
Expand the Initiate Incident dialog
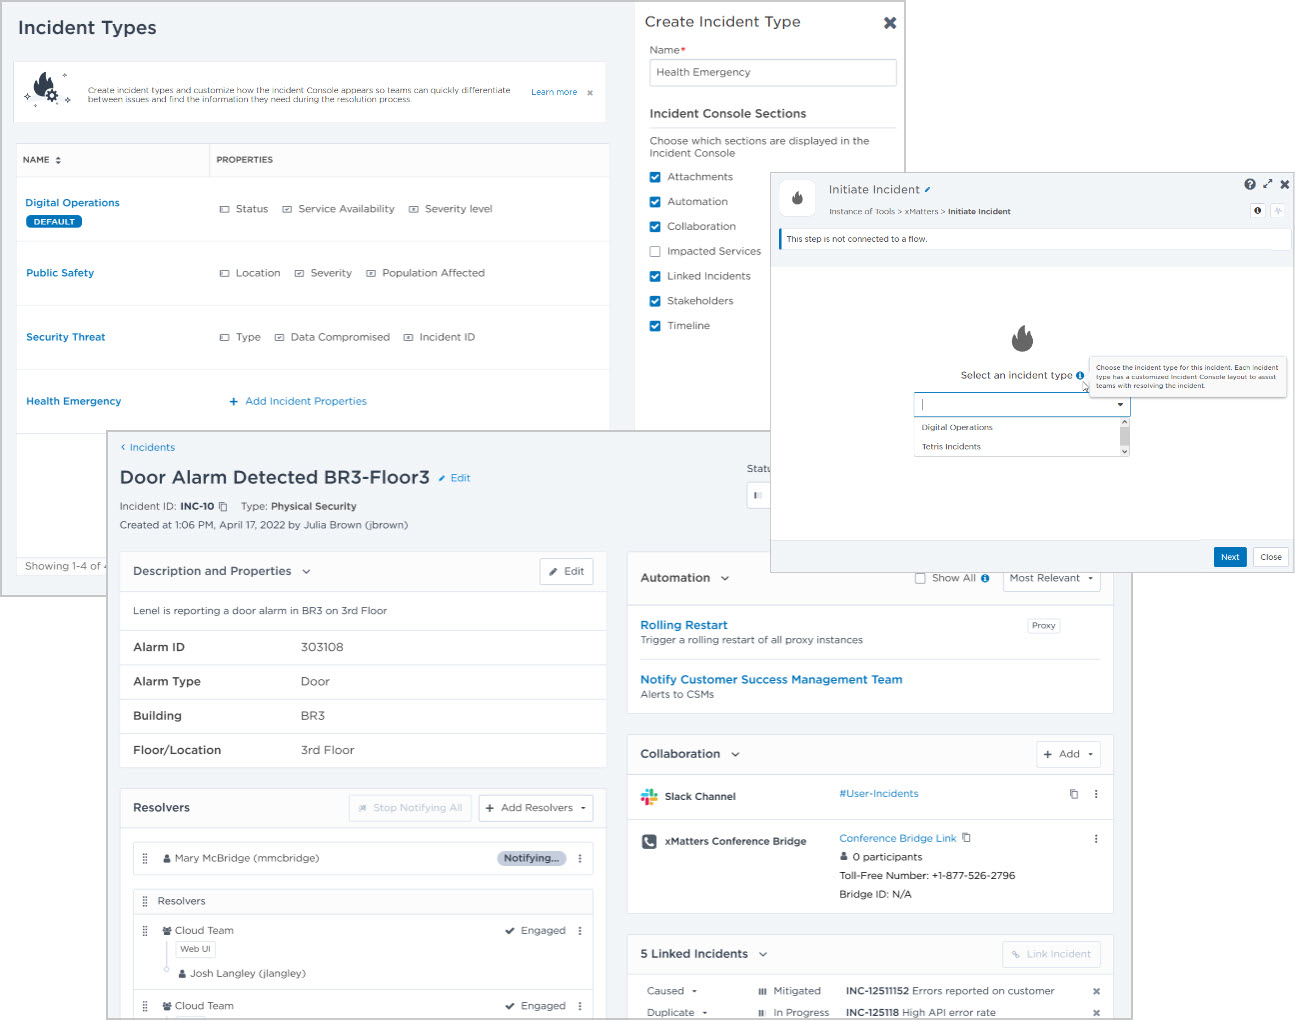[x=1268, y=184]
